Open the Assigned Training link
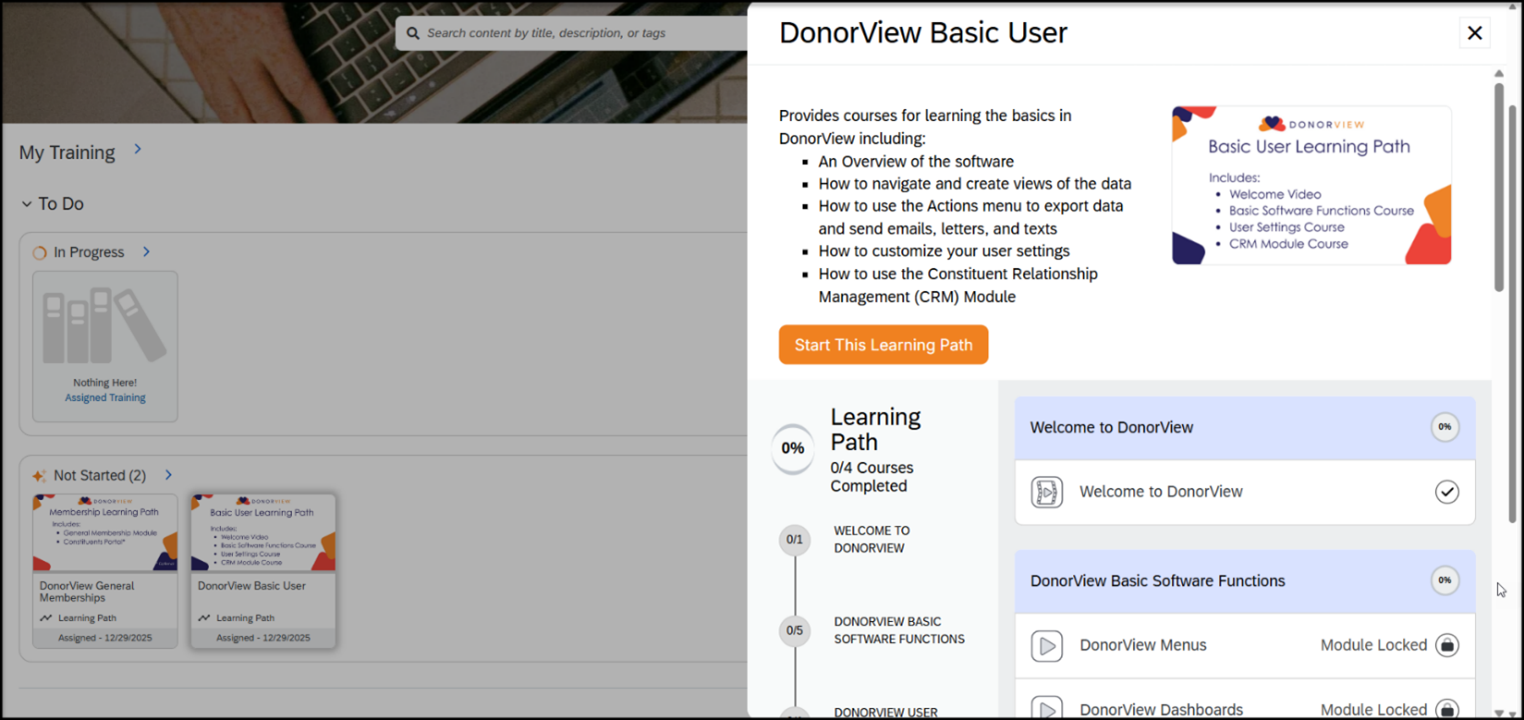This screenshot has height=720, width=1524. 105,398
